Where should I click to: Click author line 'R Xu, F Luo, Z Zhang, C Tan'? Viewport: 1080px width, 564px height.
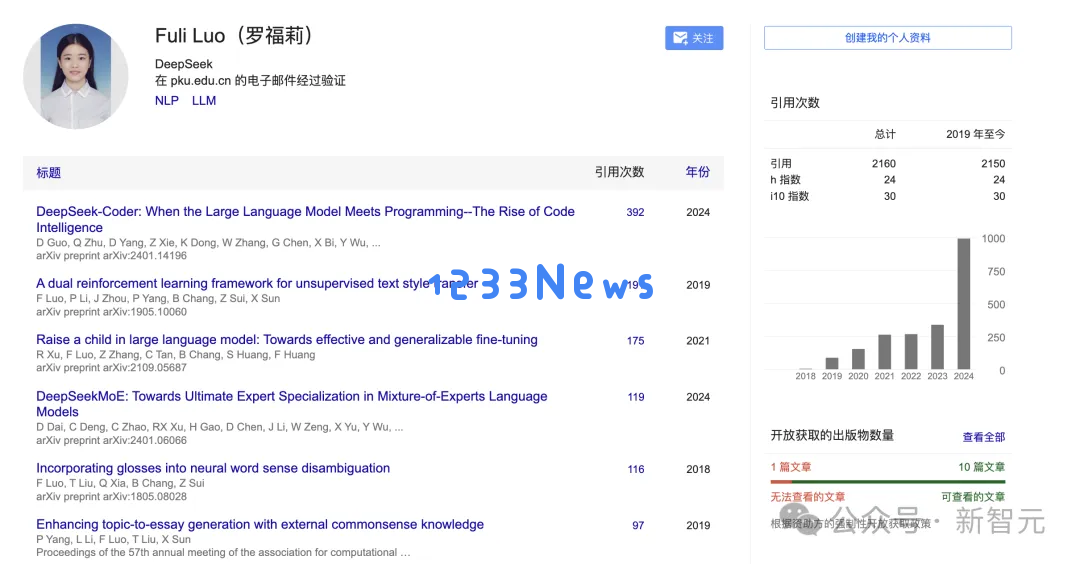[x=176, y=355]
